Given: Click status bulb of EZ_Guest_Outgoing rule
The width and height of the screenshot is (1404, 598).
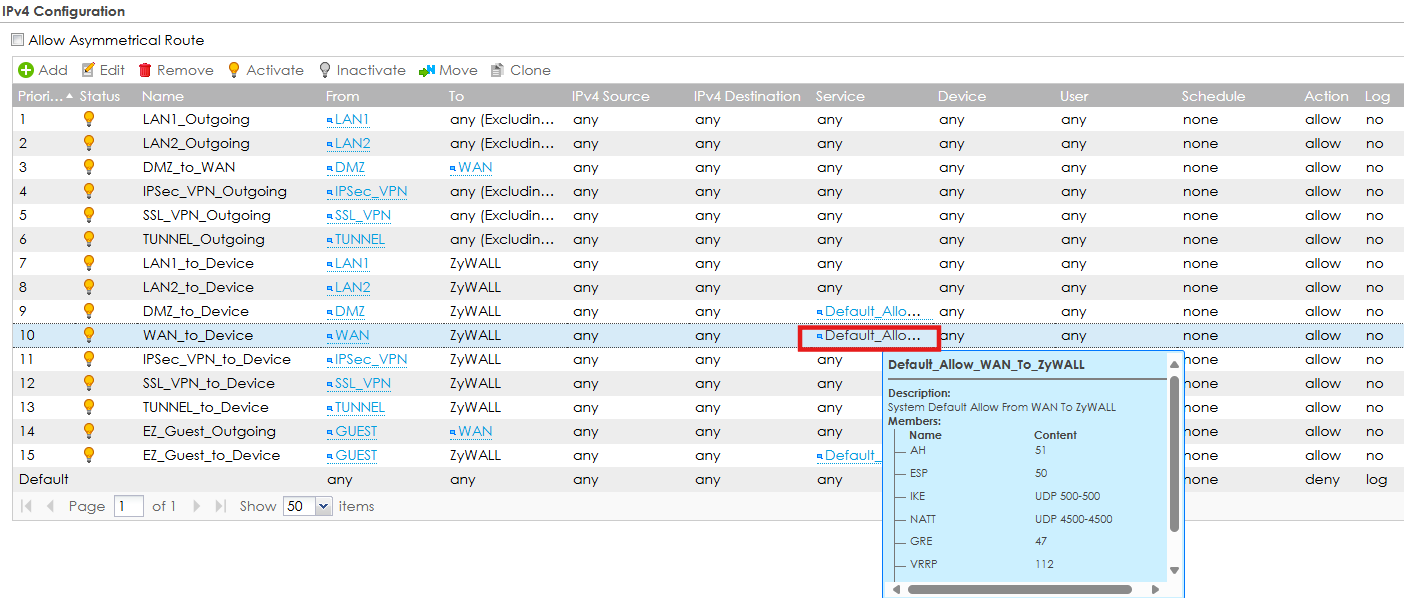Looking at the screenshot, I should (89, 431).
